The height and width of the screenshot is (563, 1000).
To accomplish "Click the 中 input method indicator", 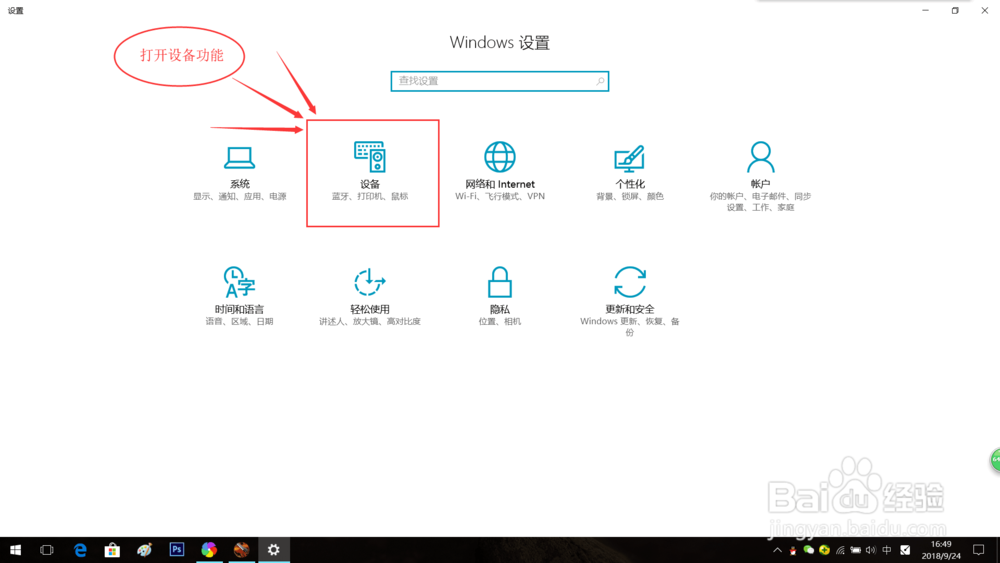I will pos(887,550).
